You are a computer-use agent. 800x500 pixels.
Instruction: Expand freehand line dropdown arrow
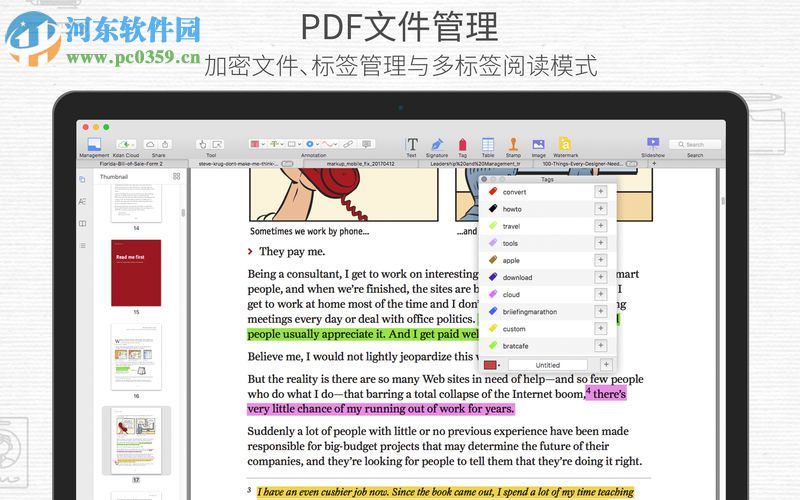coord(337,144)
